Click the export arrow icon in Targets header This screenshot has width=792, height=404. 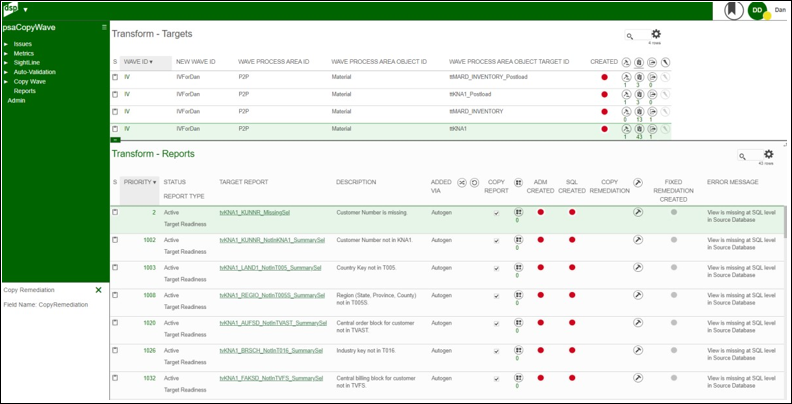(x=652, y=62)
